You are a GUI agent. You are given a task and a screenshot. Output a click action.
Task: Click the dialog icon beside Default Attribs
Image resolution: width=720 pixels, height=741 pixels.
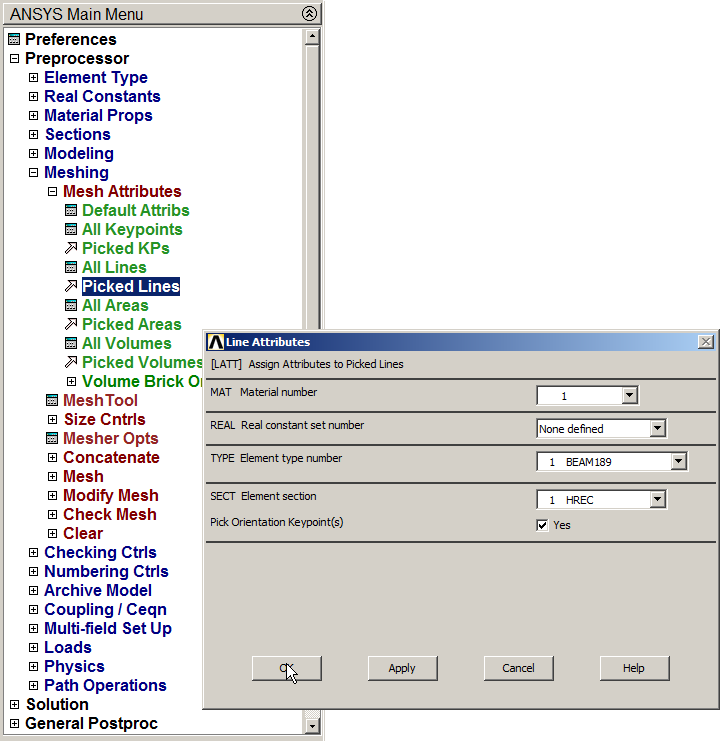(x=71, y=211)
